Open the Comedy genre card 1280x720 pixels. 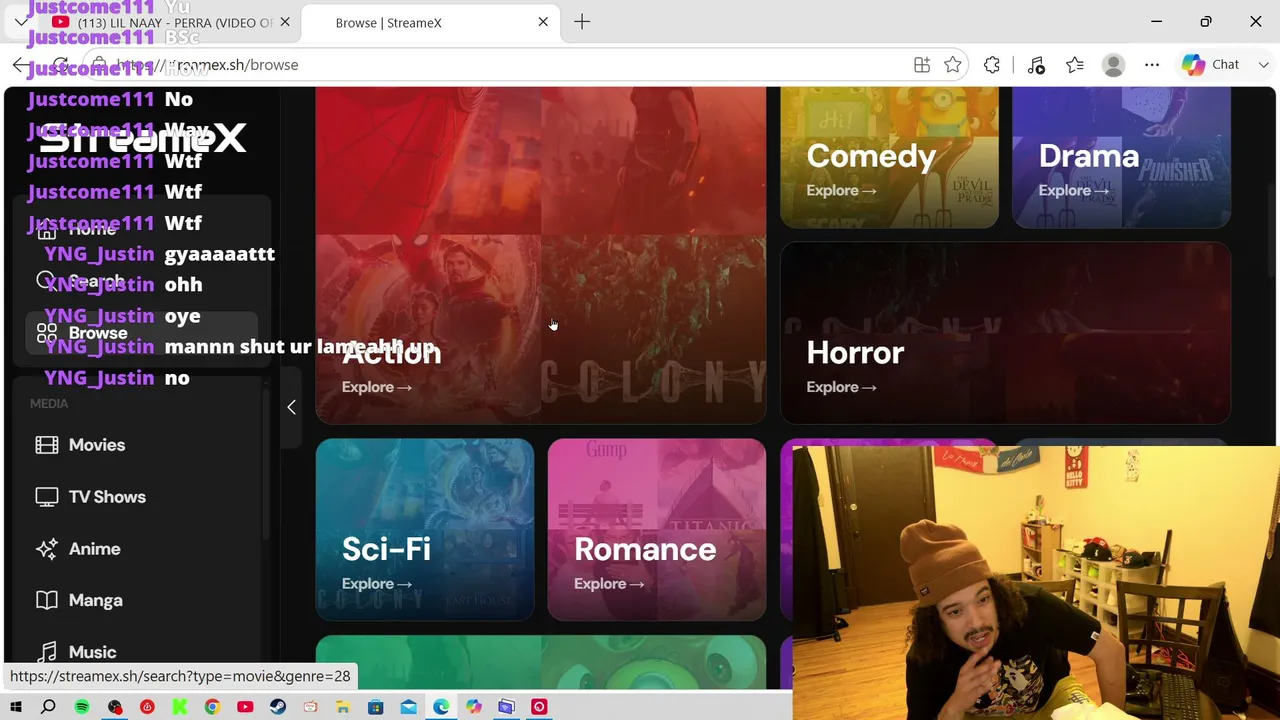889,157
